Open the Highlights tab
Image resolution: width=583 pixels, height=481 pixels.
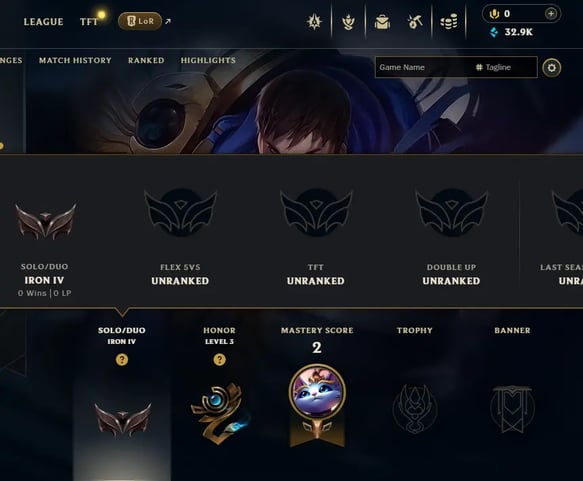click(x=208, y=60)
